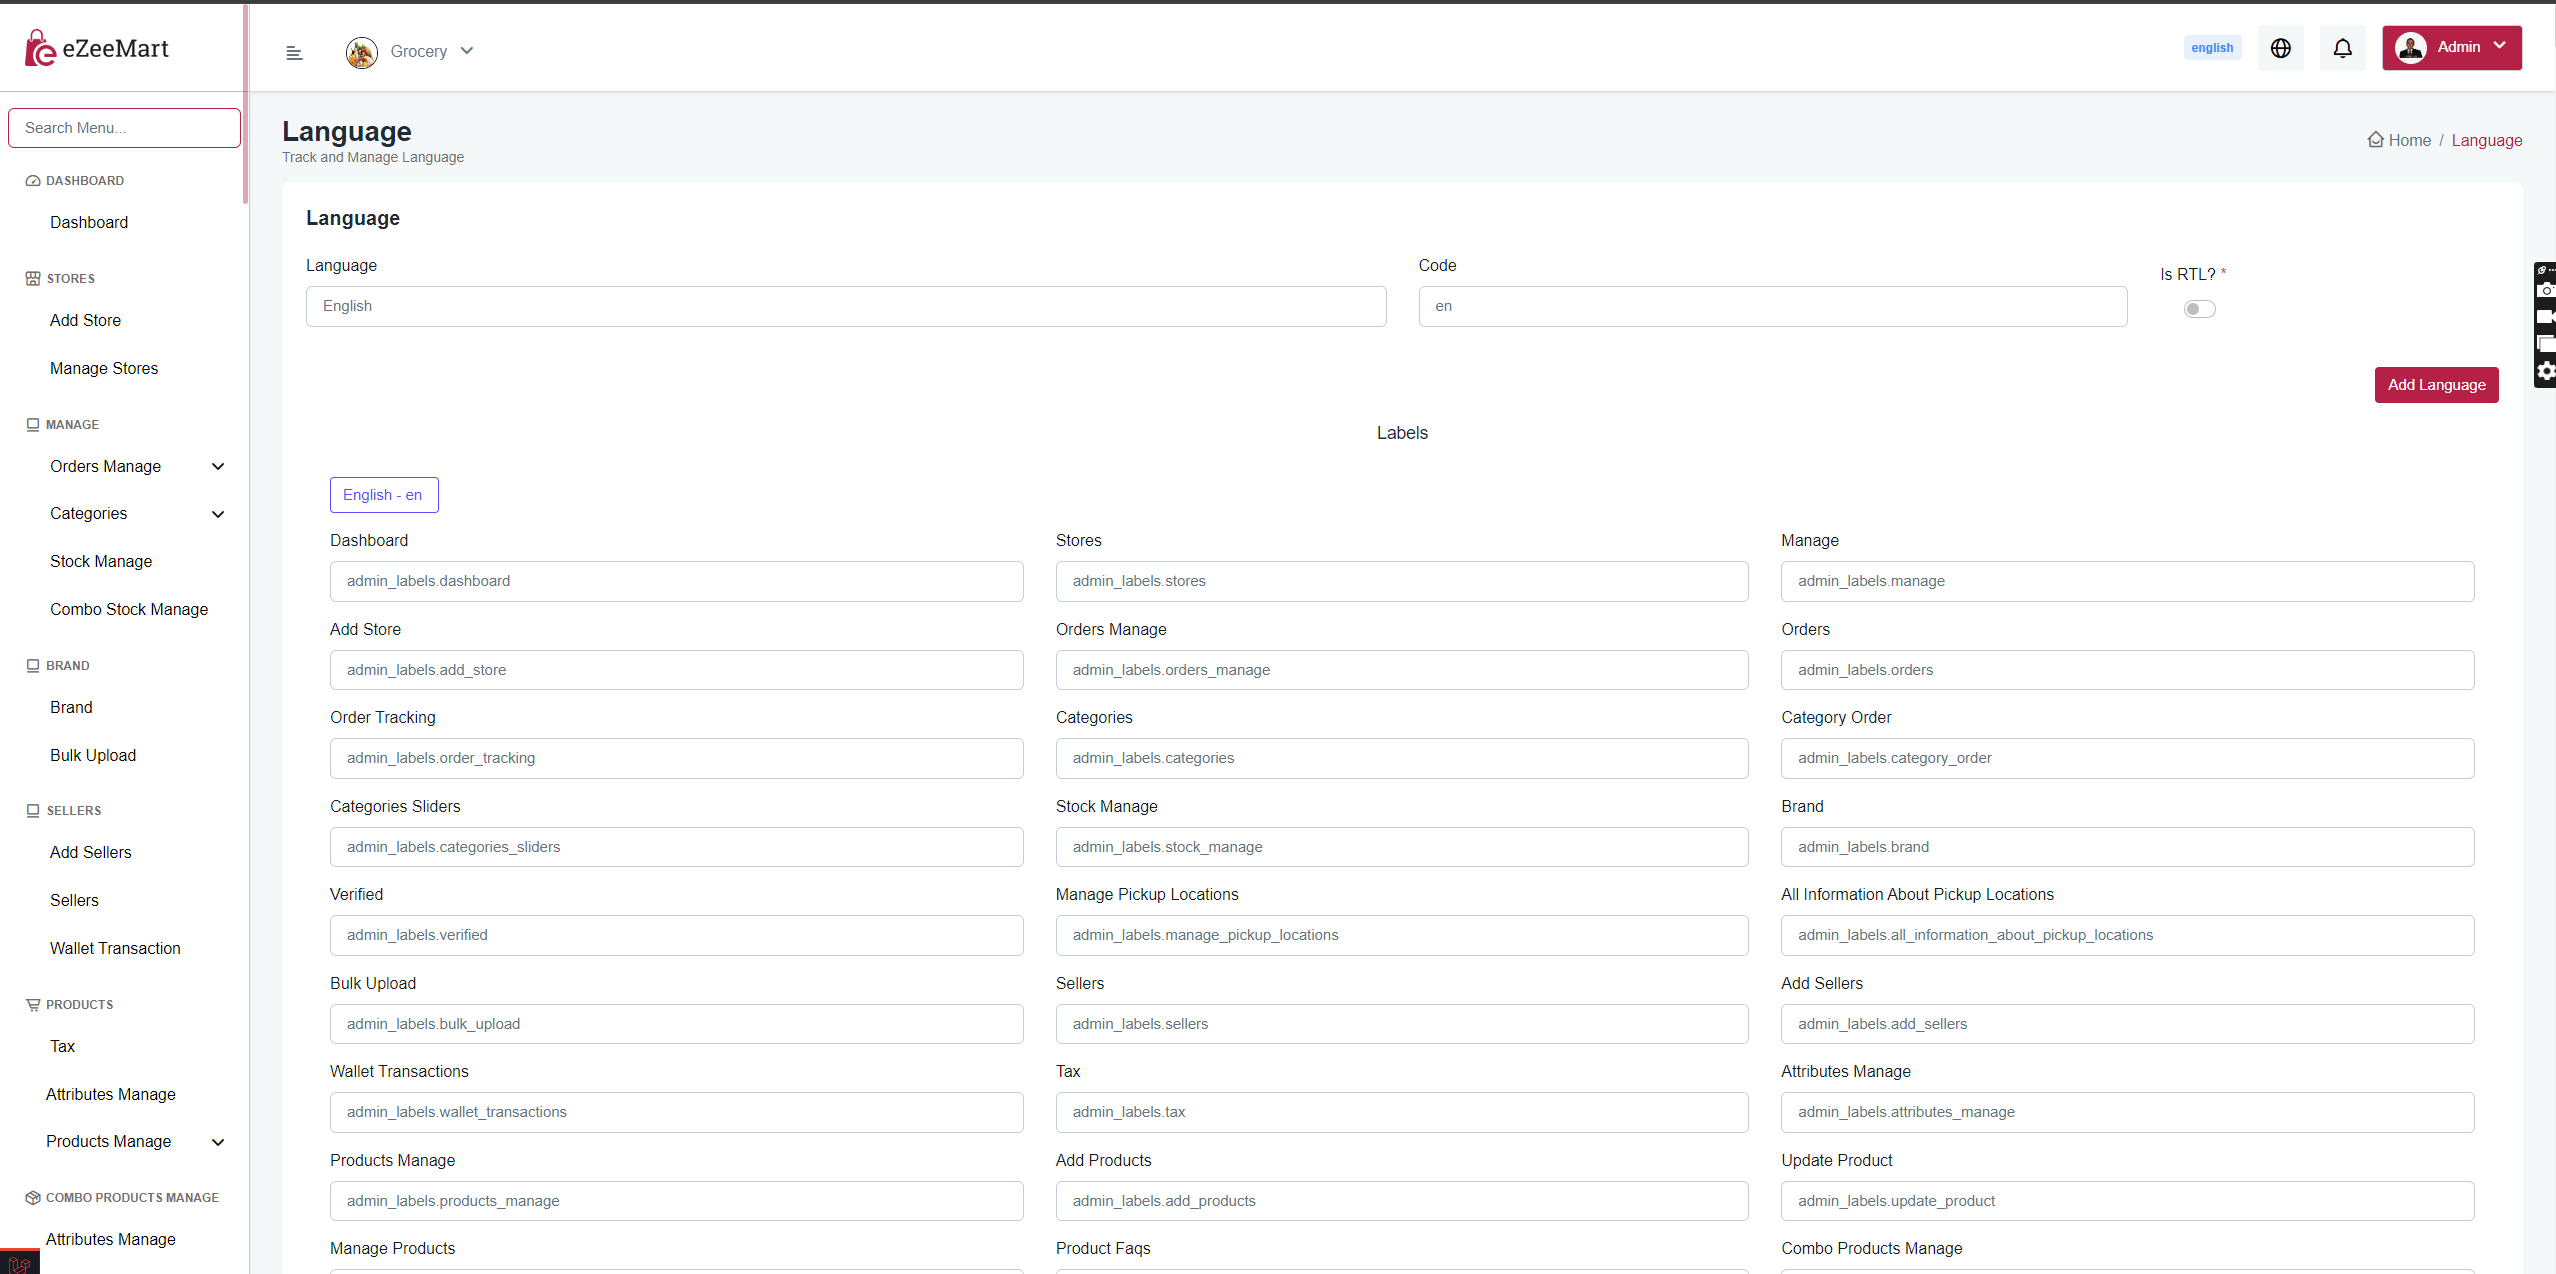The width and height of the screenshot is (2556, 1274).
Task: Expand Products Manage submenu
Action: [218, 1142]
